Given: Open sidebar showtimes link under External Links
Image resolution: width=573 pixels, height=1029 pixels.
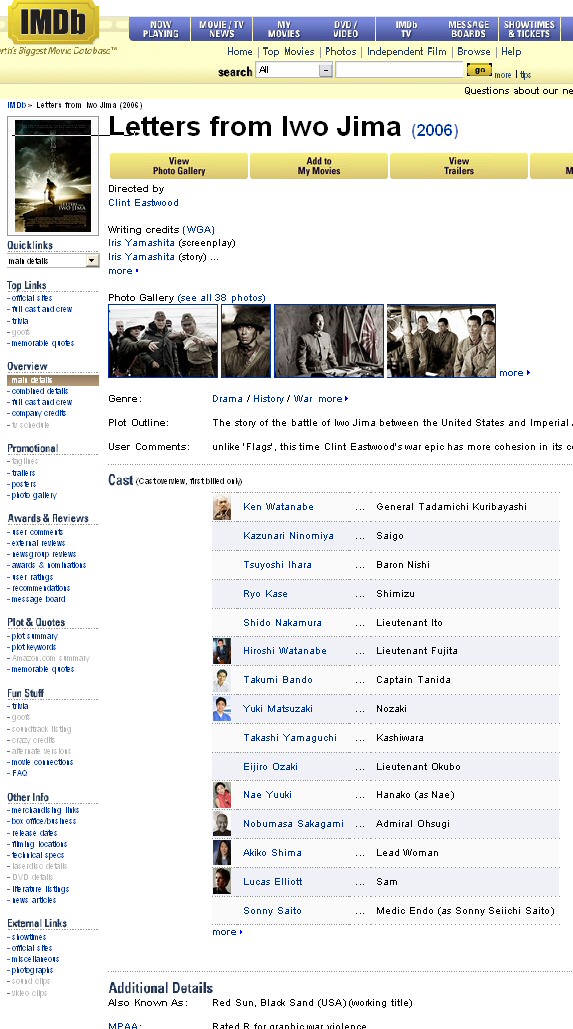Looking at the screenshot, I should coord(28,937).
